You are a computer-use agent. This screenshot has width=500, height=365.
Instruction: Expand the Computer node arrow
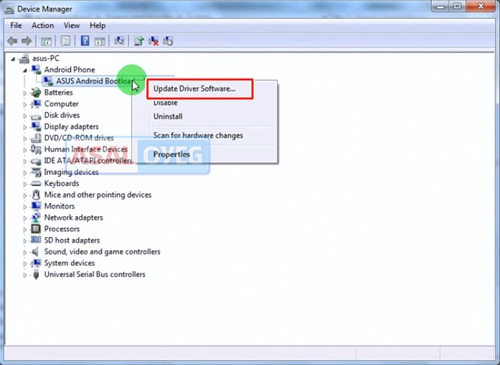tap(25, 104)
